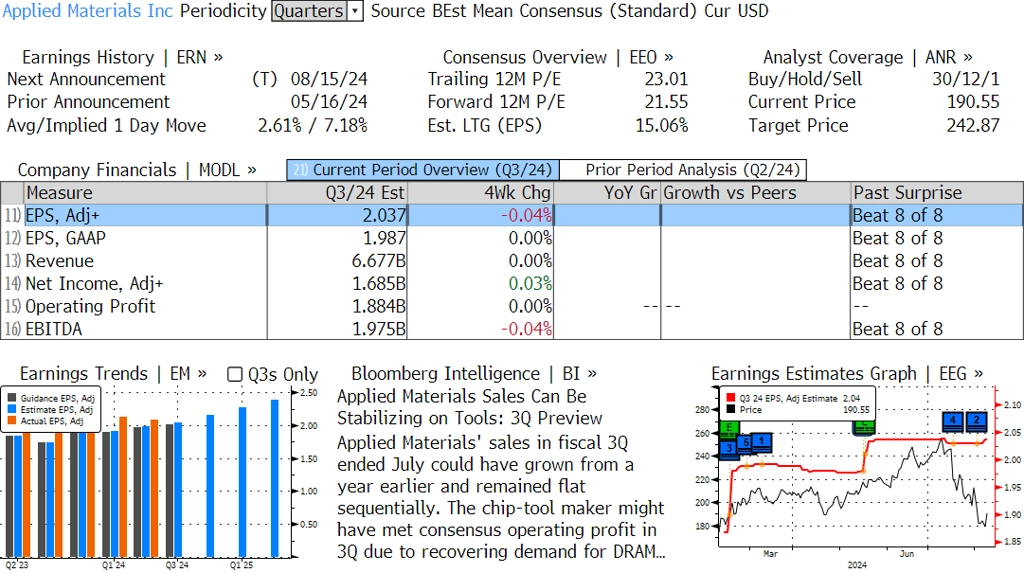This screenshot has height=573, width=1024.
Task: Click the red Q3 24 EPS legend swatch
Action: pos(731,398)
